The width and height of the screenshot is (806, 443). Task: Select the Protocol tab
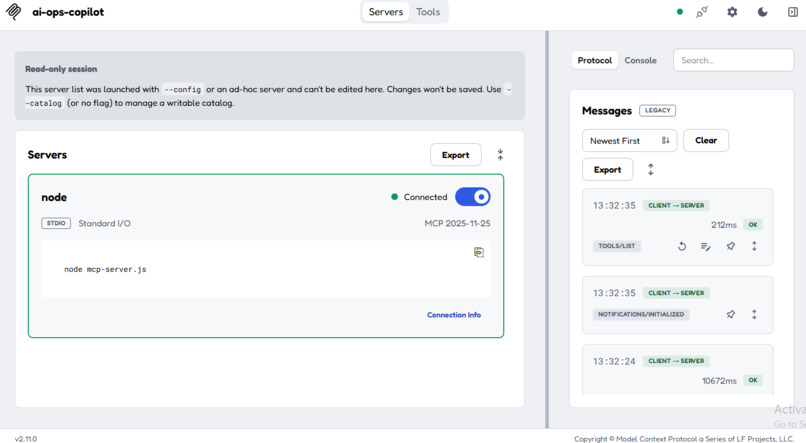[x=595, y=60]
